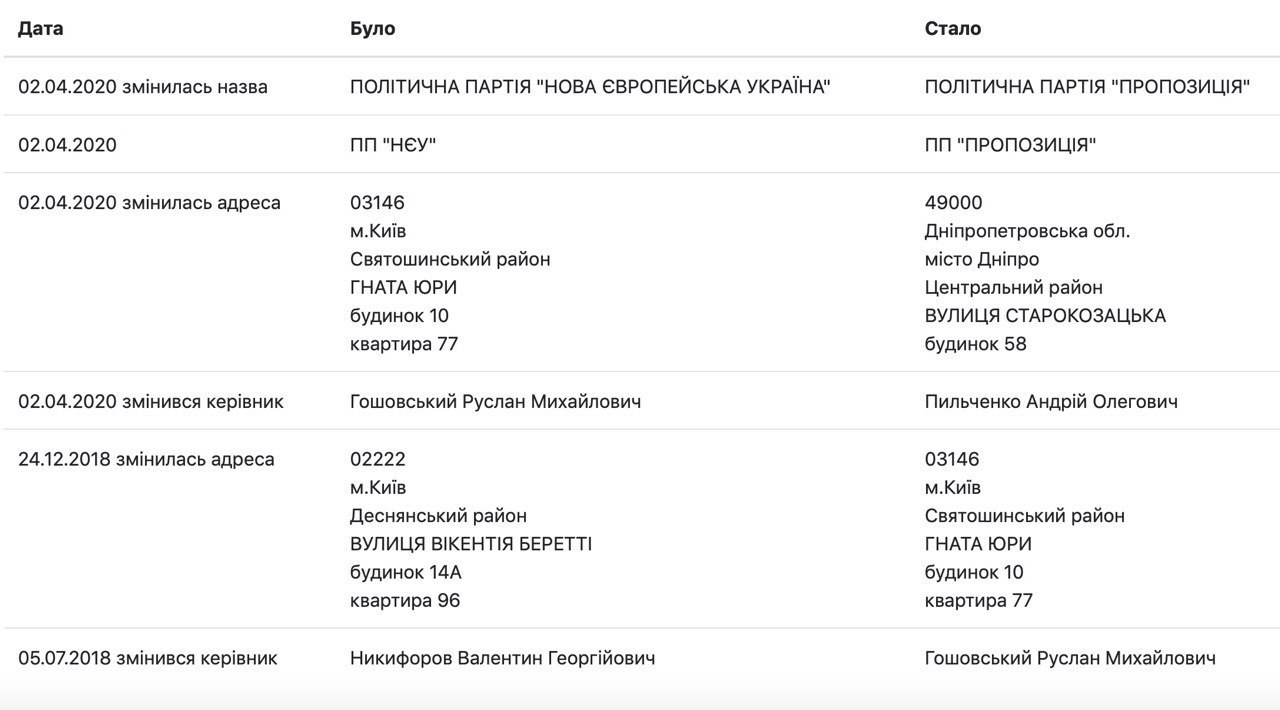Select the "02.04.2020 змінилась назва" date cell
The height and width of the screenshot is (710, 1280).
(143, 87)
